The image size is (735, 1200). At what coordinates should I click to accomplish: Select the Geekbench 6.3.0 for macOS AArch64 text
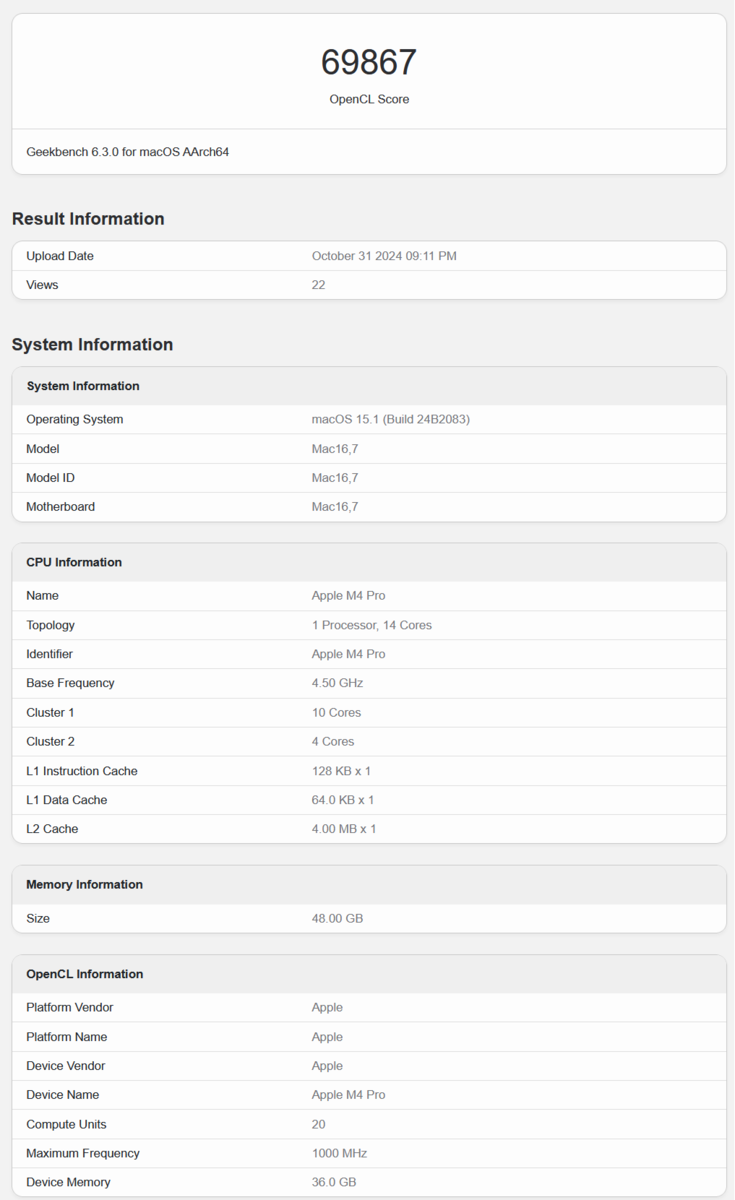128,152
